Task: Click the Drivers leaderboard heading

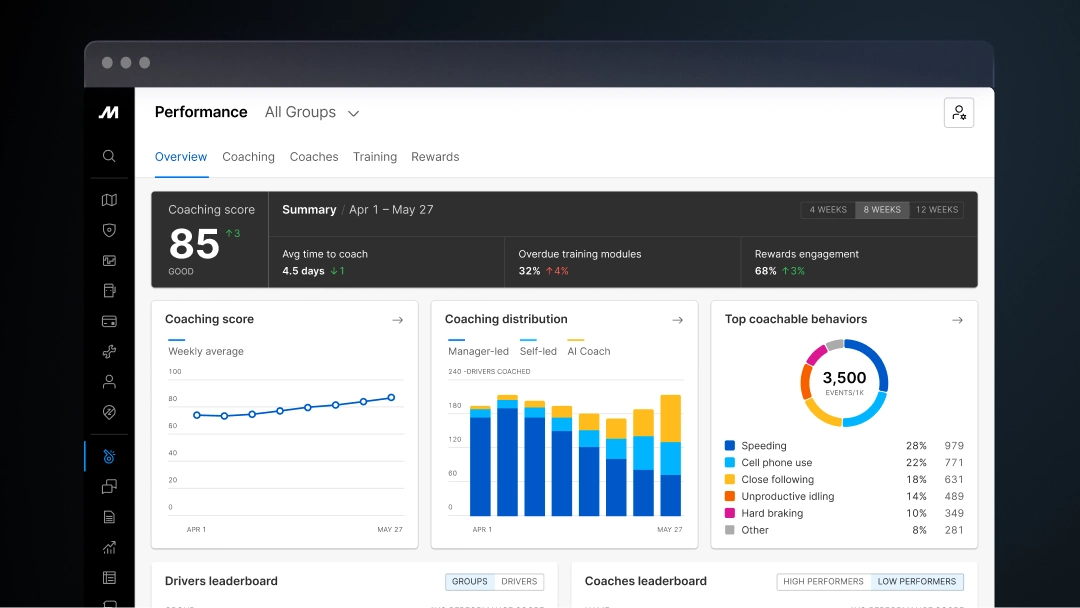Action: 221,581
